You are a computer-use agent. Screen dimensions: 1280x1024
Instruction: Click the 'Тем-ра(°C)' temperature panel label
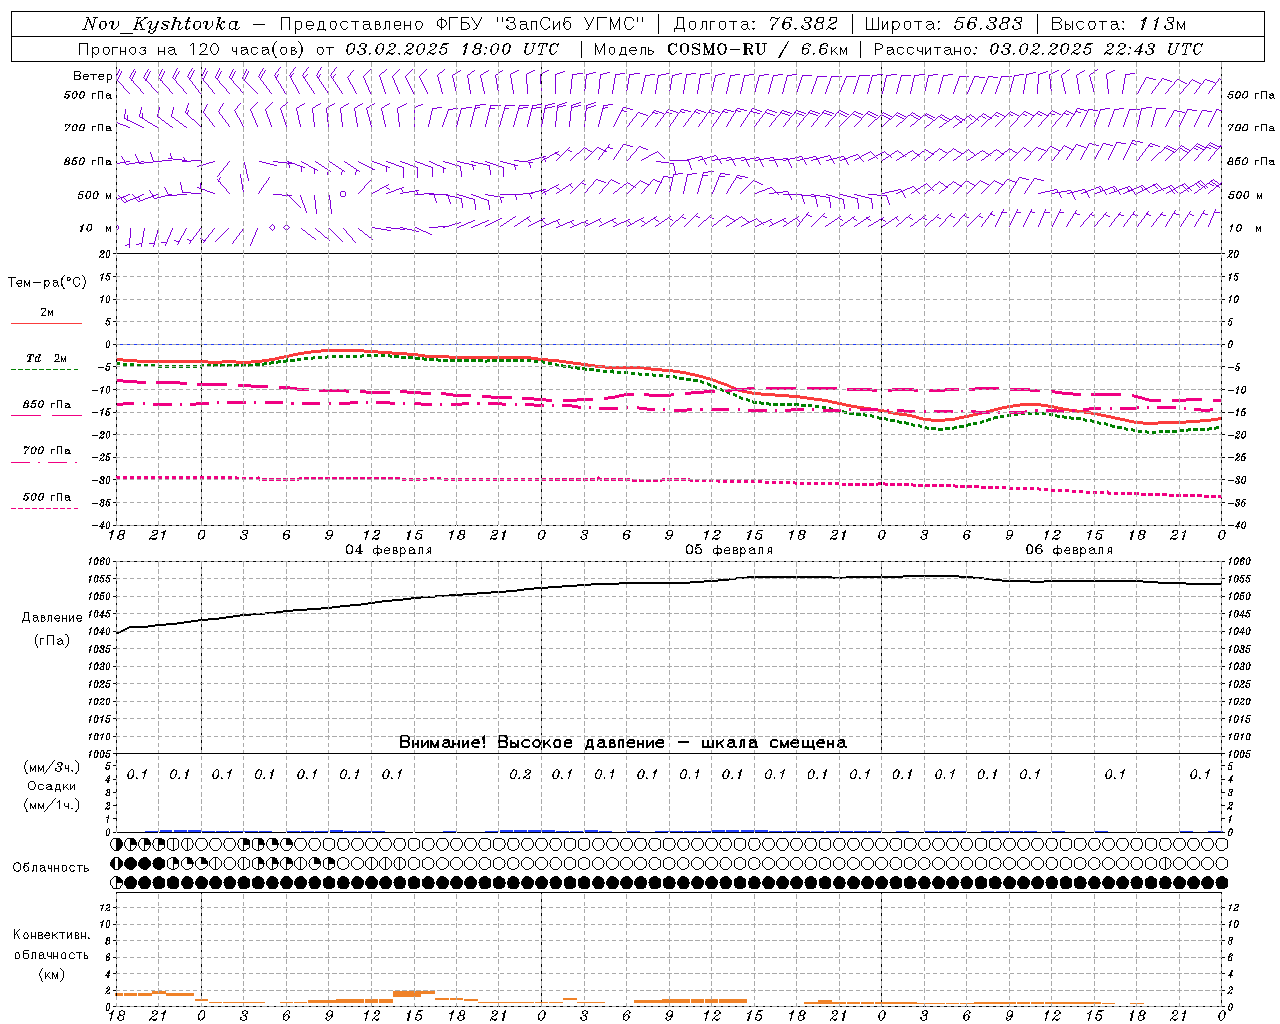[x=47, y=283]
